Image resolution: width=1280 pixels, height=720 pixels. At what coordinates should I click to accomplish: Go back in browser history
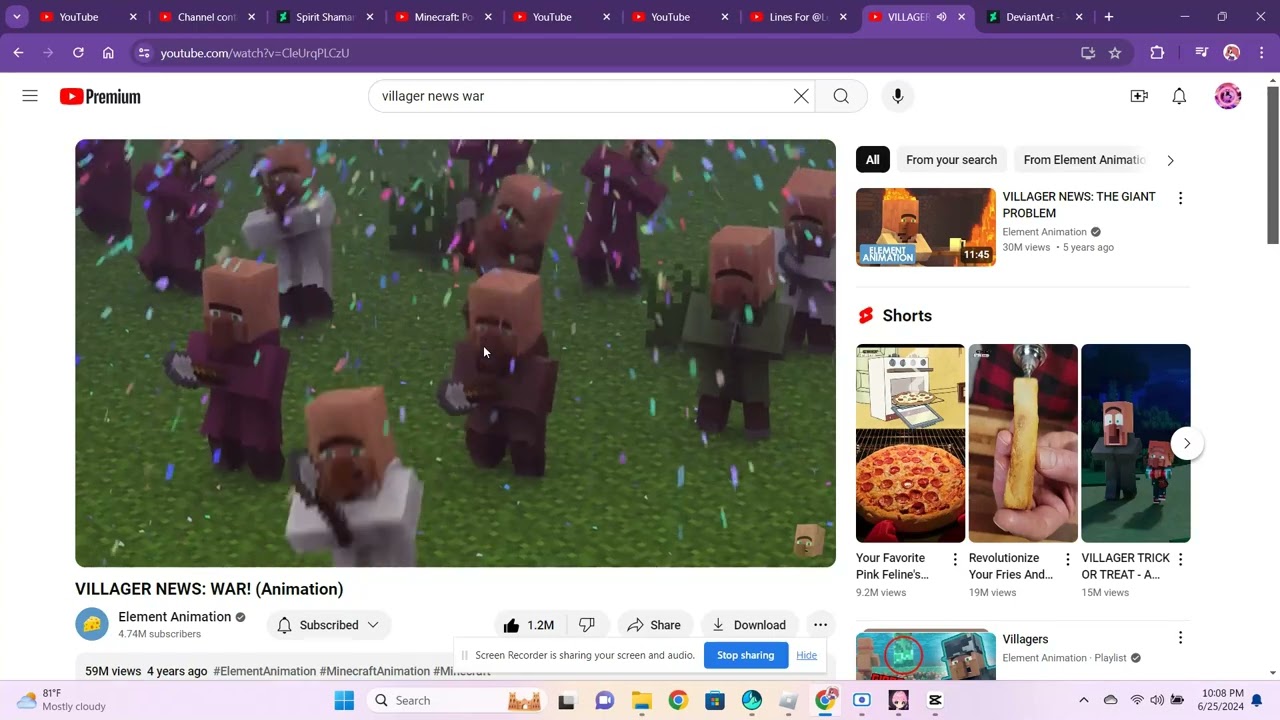point(18,53)
